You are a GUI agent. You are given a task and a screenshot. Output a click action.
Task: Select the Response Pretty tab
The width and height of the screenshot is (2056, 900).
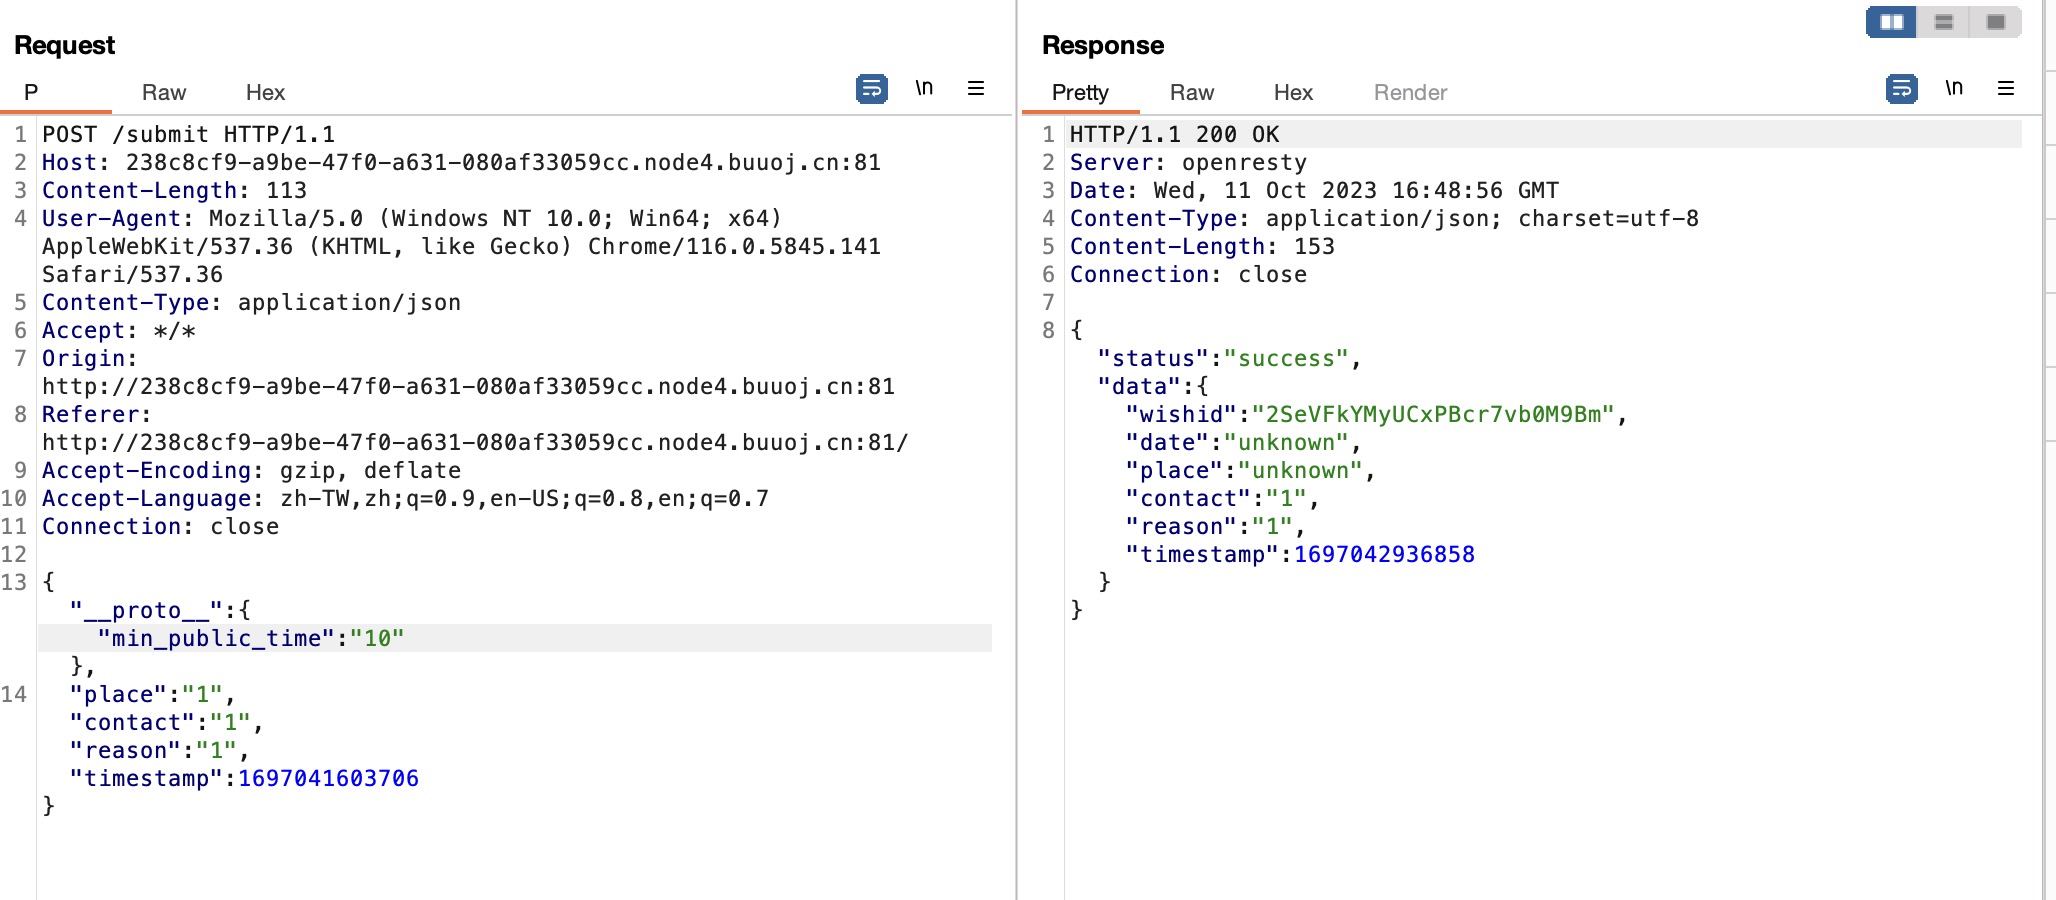[1080, 93]
